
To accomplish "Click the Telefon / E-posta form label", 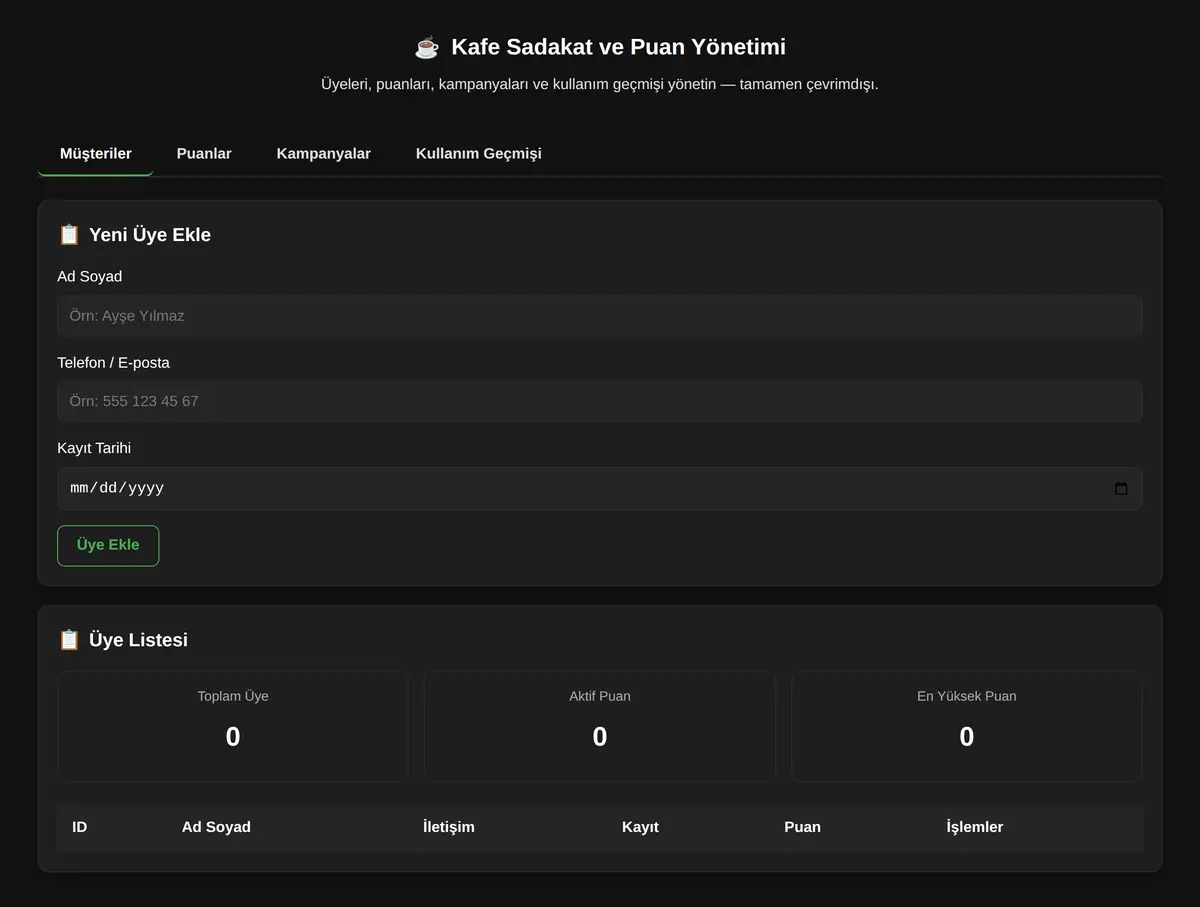I will (x=114, y=362).
